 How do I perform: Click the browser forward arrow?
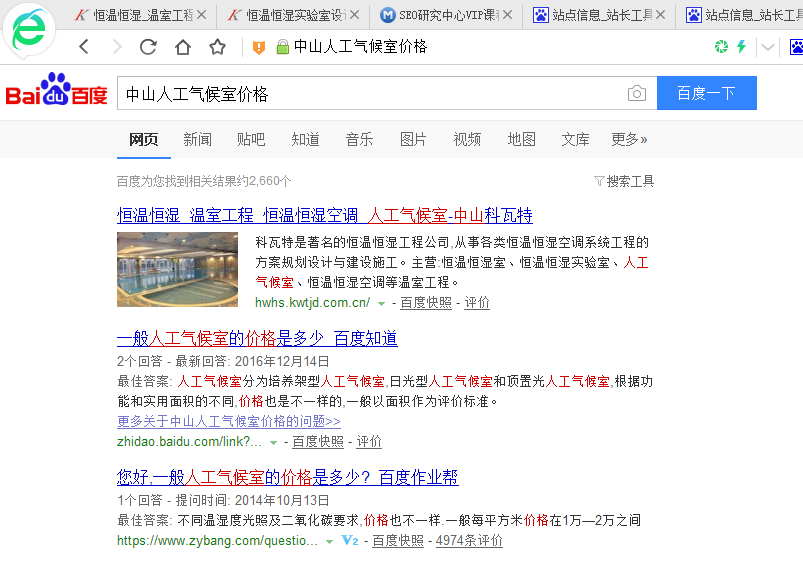[x=117, y=47]
